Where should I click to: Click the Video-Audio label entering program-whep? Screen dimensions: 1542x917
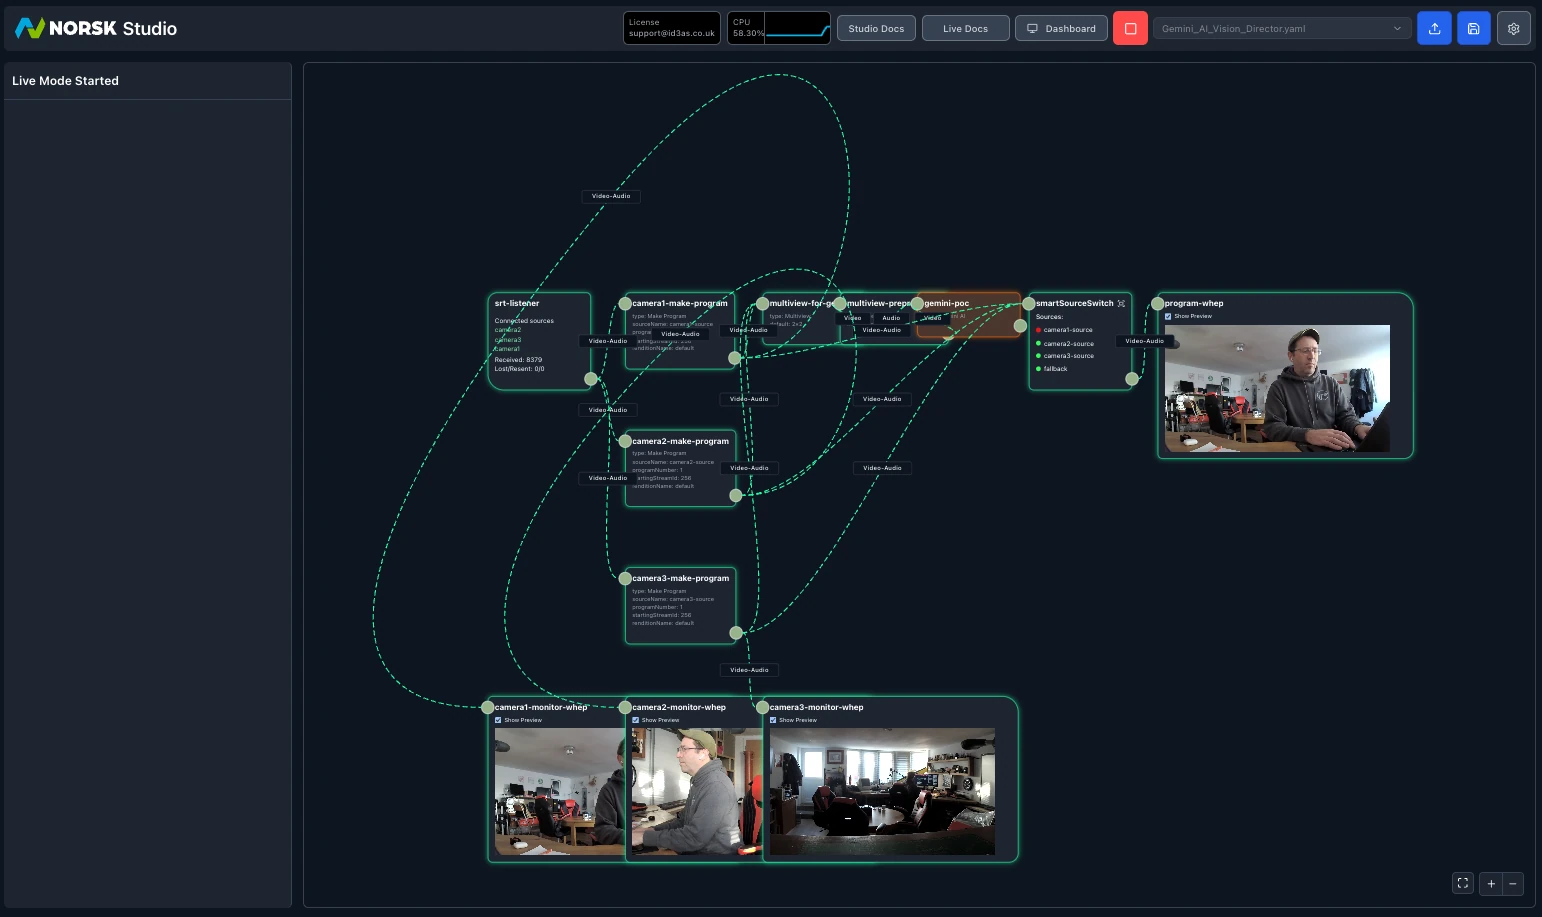tap(1144, 341)
